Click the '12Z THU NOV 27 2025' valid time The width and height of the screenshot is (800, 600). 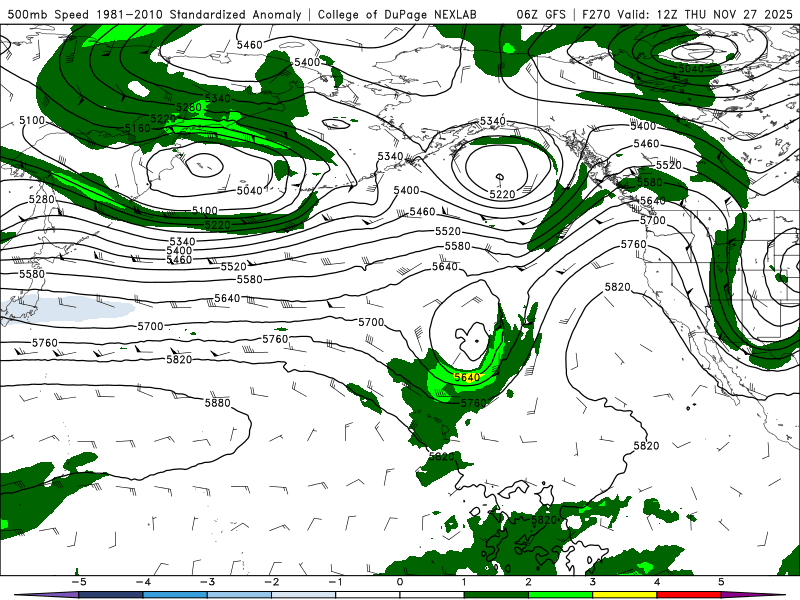coord(724,14)
